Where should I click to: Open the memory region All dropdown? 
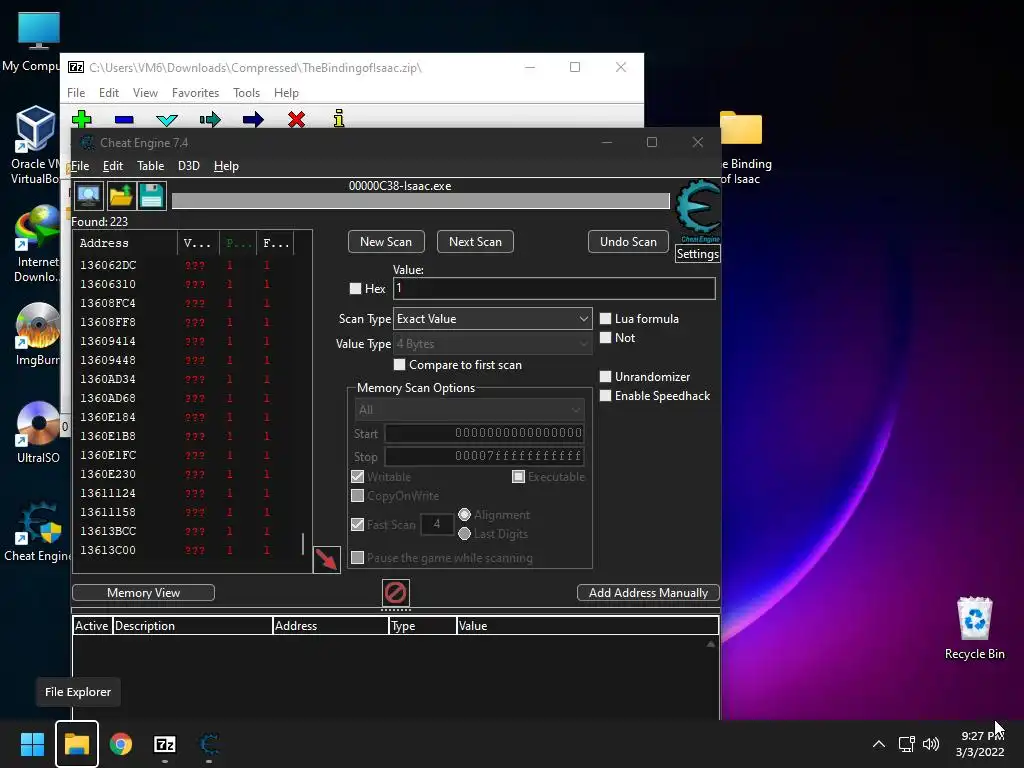click(469, 410)
